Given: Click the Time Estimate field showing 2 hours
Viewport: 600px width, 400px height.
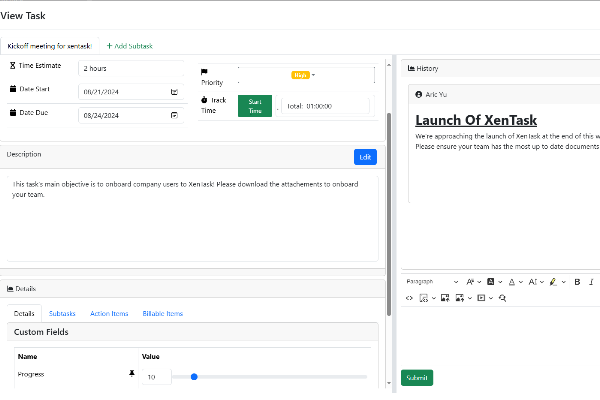Looking at the screenshot, I should [131, 69].
